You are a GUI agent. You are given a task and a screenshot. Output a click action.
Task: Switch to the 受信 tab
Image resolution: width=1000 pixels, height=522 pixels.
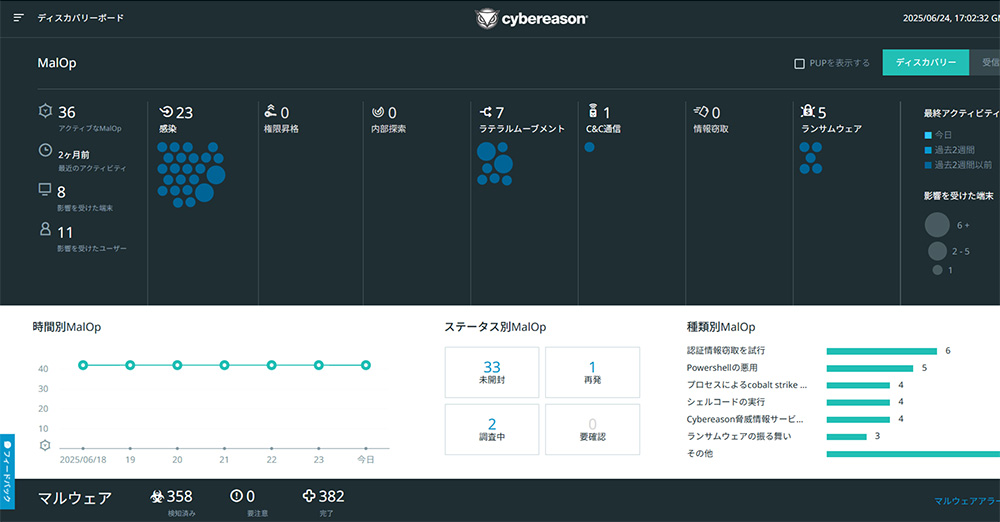[x=985, y=63]
